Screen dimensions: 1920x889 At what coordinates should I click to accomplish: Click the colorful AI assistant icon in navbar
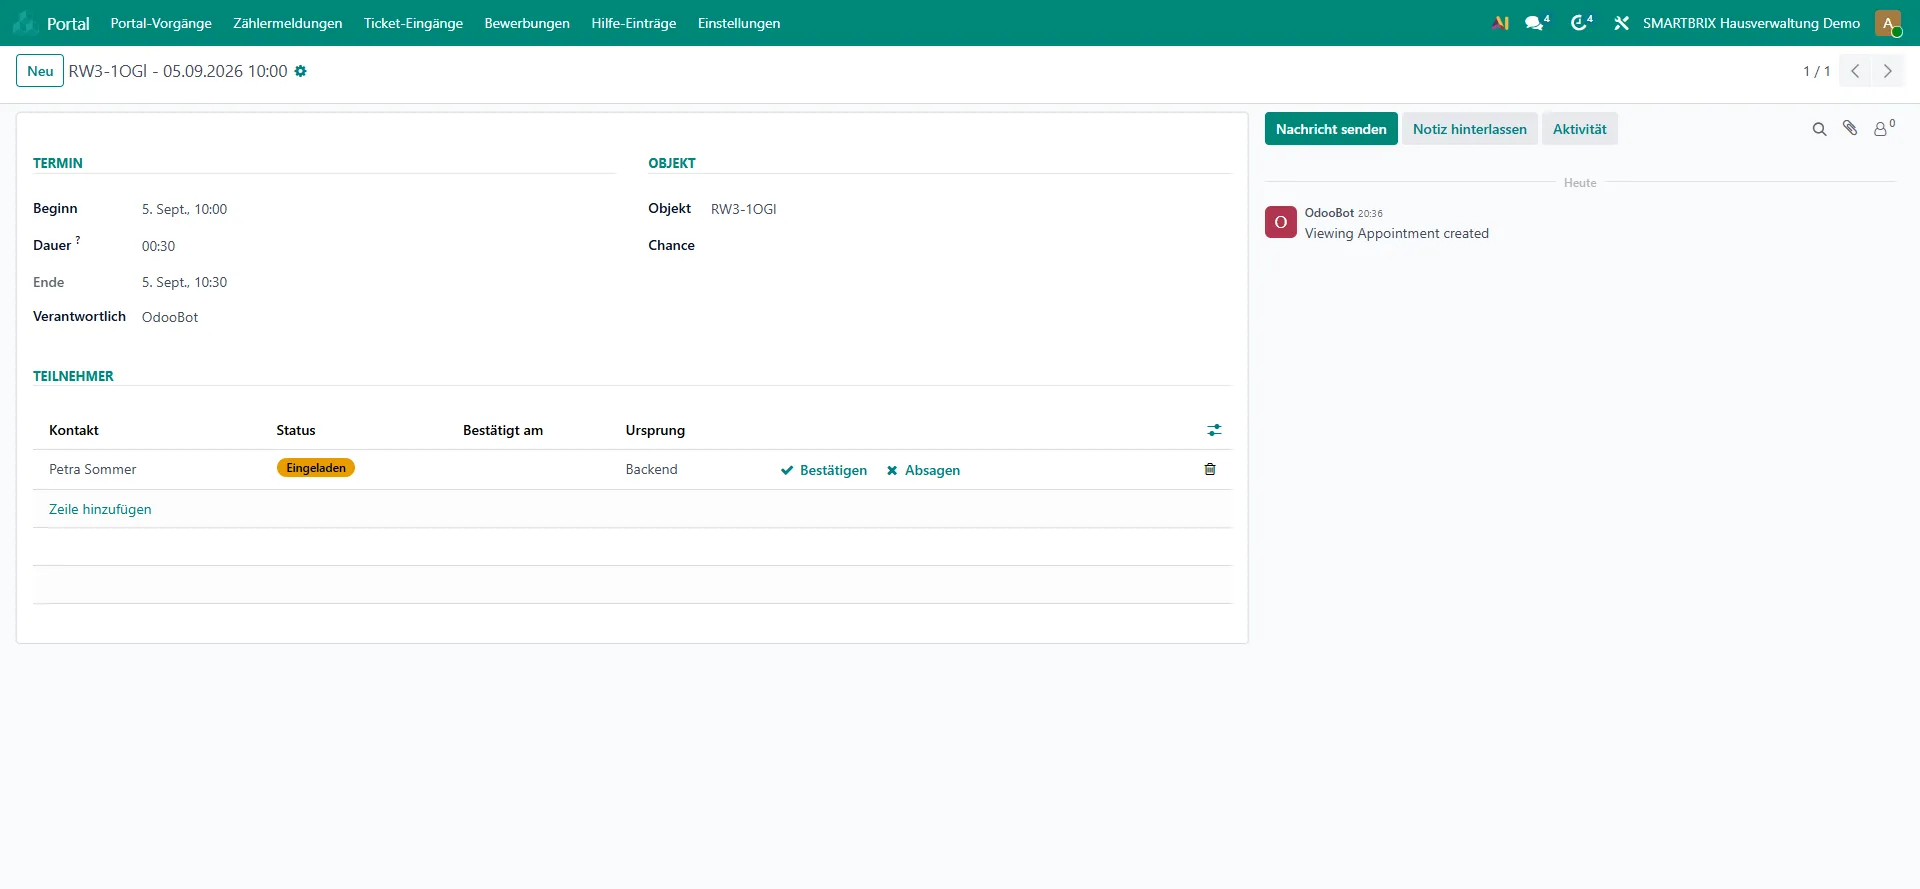tap(1500, 23)
